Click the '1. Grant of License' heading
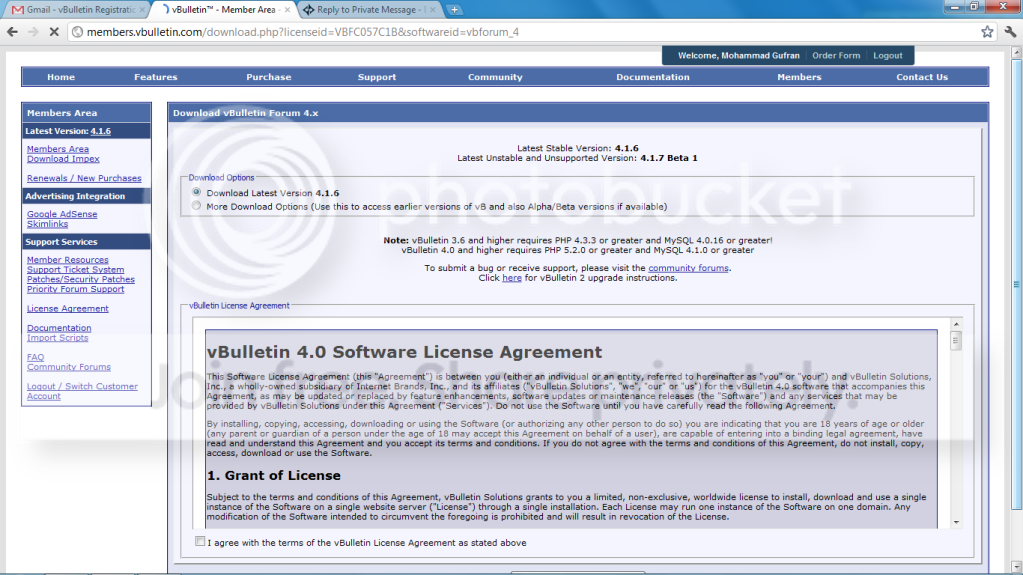This screenshot has height=575, width=1023. 273,476
